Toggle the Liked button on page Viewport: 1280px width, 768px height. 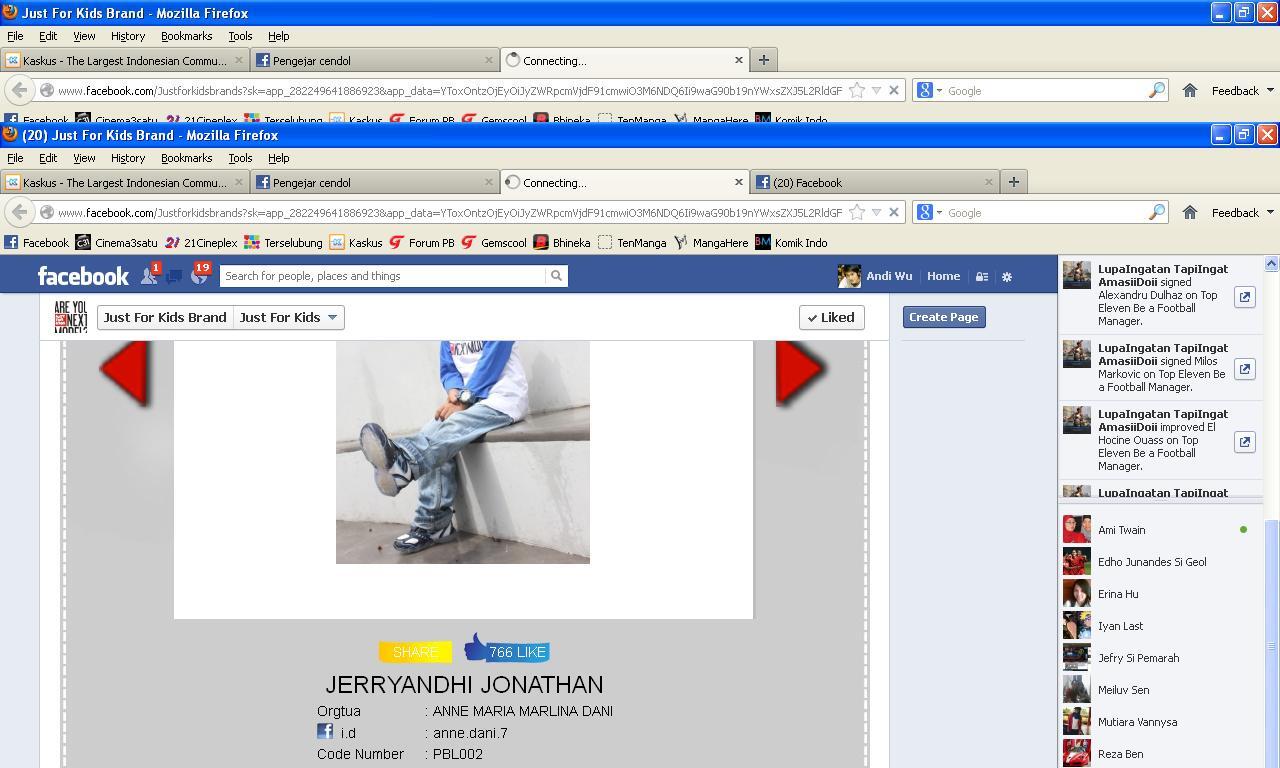click(832, 317)
